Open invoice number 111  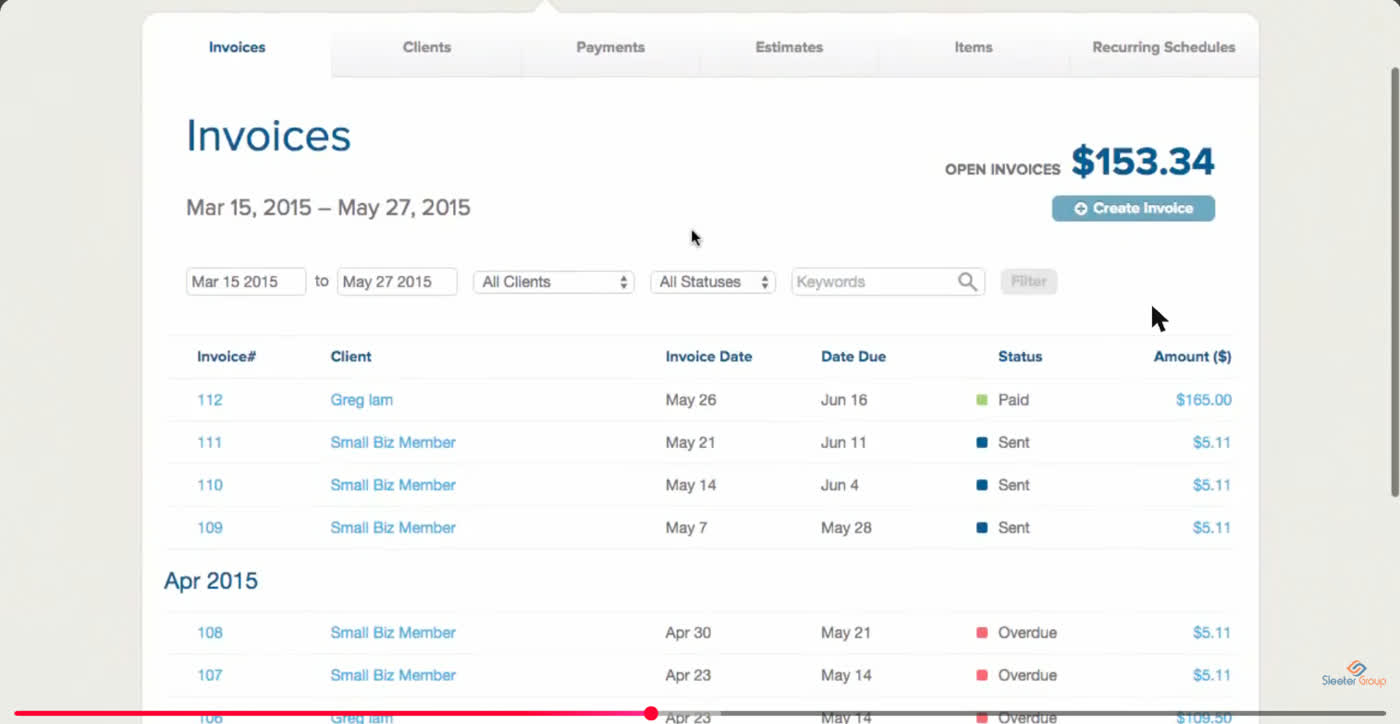209,442
